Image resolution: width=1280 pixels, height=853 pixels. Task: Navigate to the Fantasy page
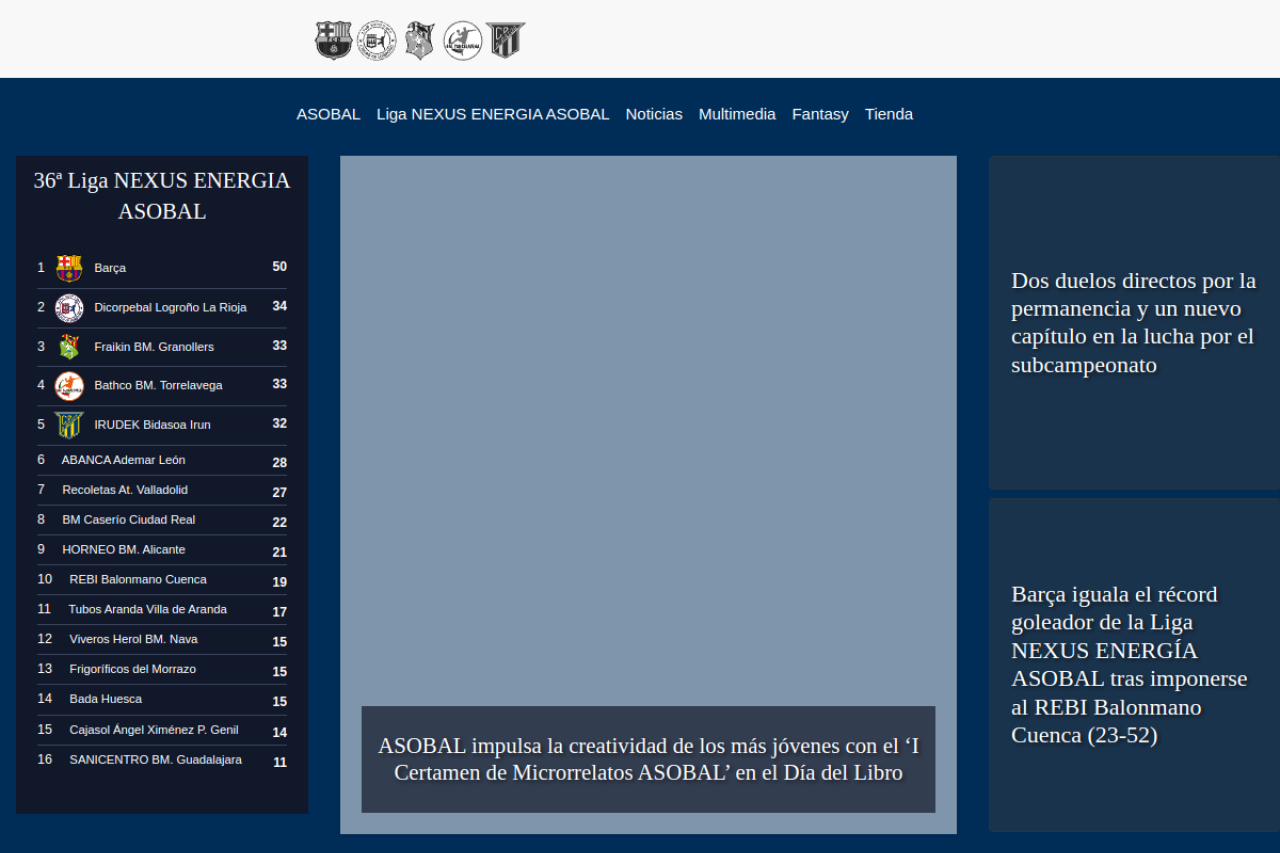tap(820, 114)
